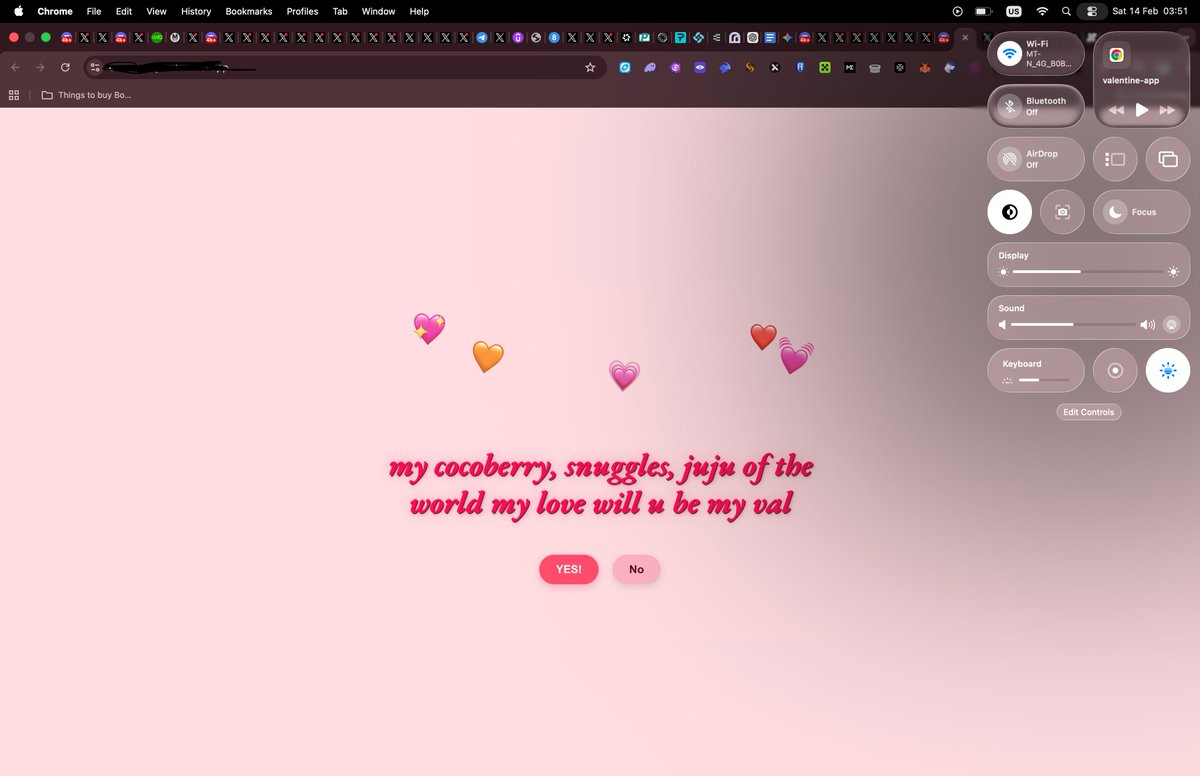Open the History menu

[196, 11]
